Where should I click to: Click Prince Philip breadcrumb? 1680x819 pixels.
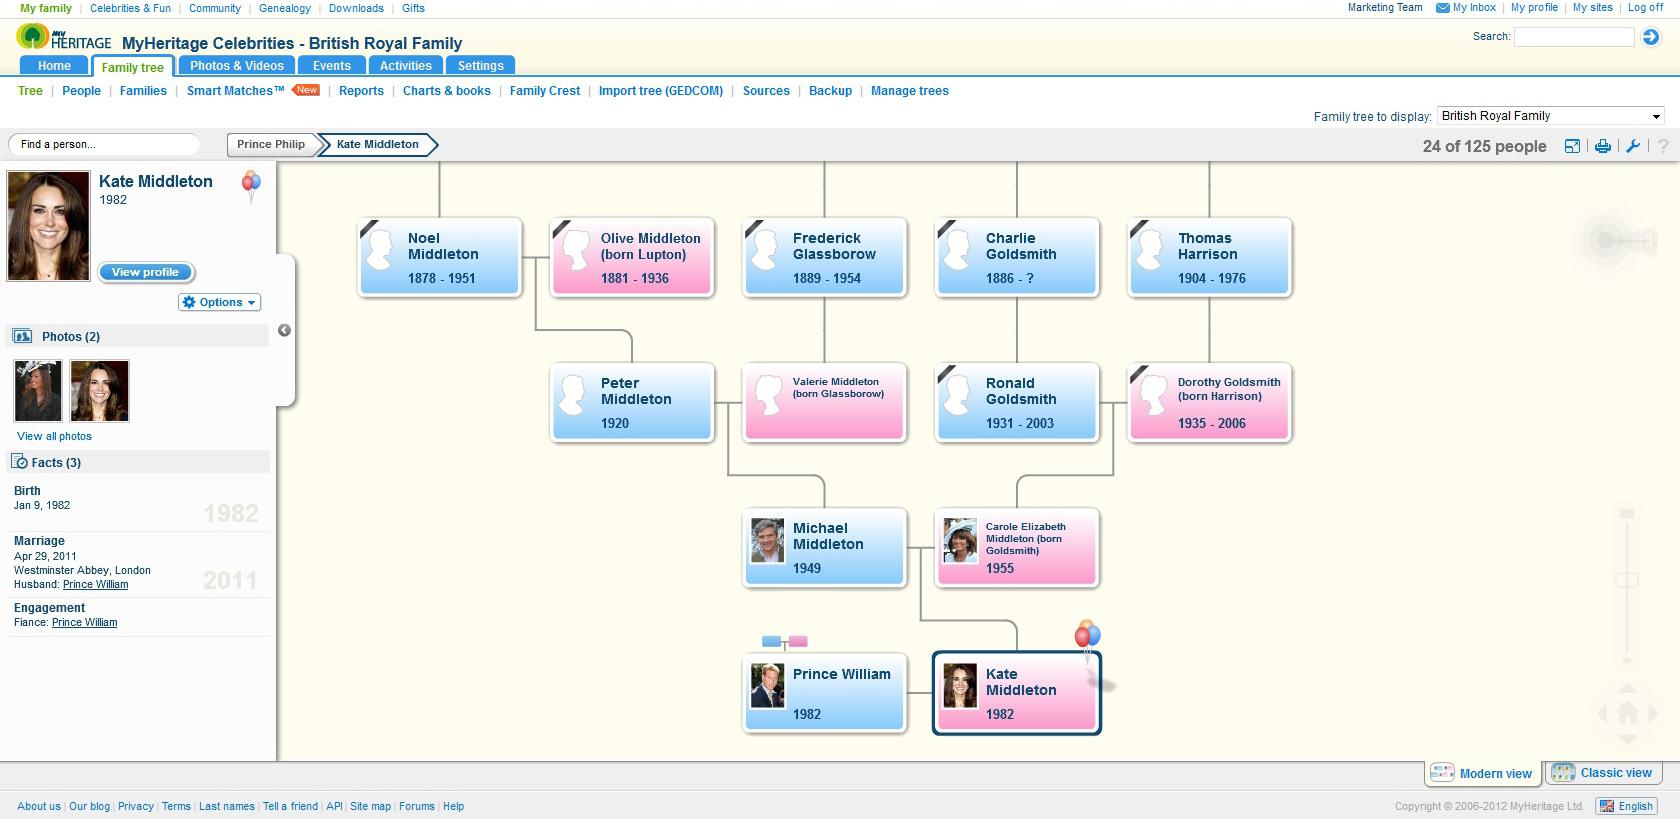tap(271, 144)
